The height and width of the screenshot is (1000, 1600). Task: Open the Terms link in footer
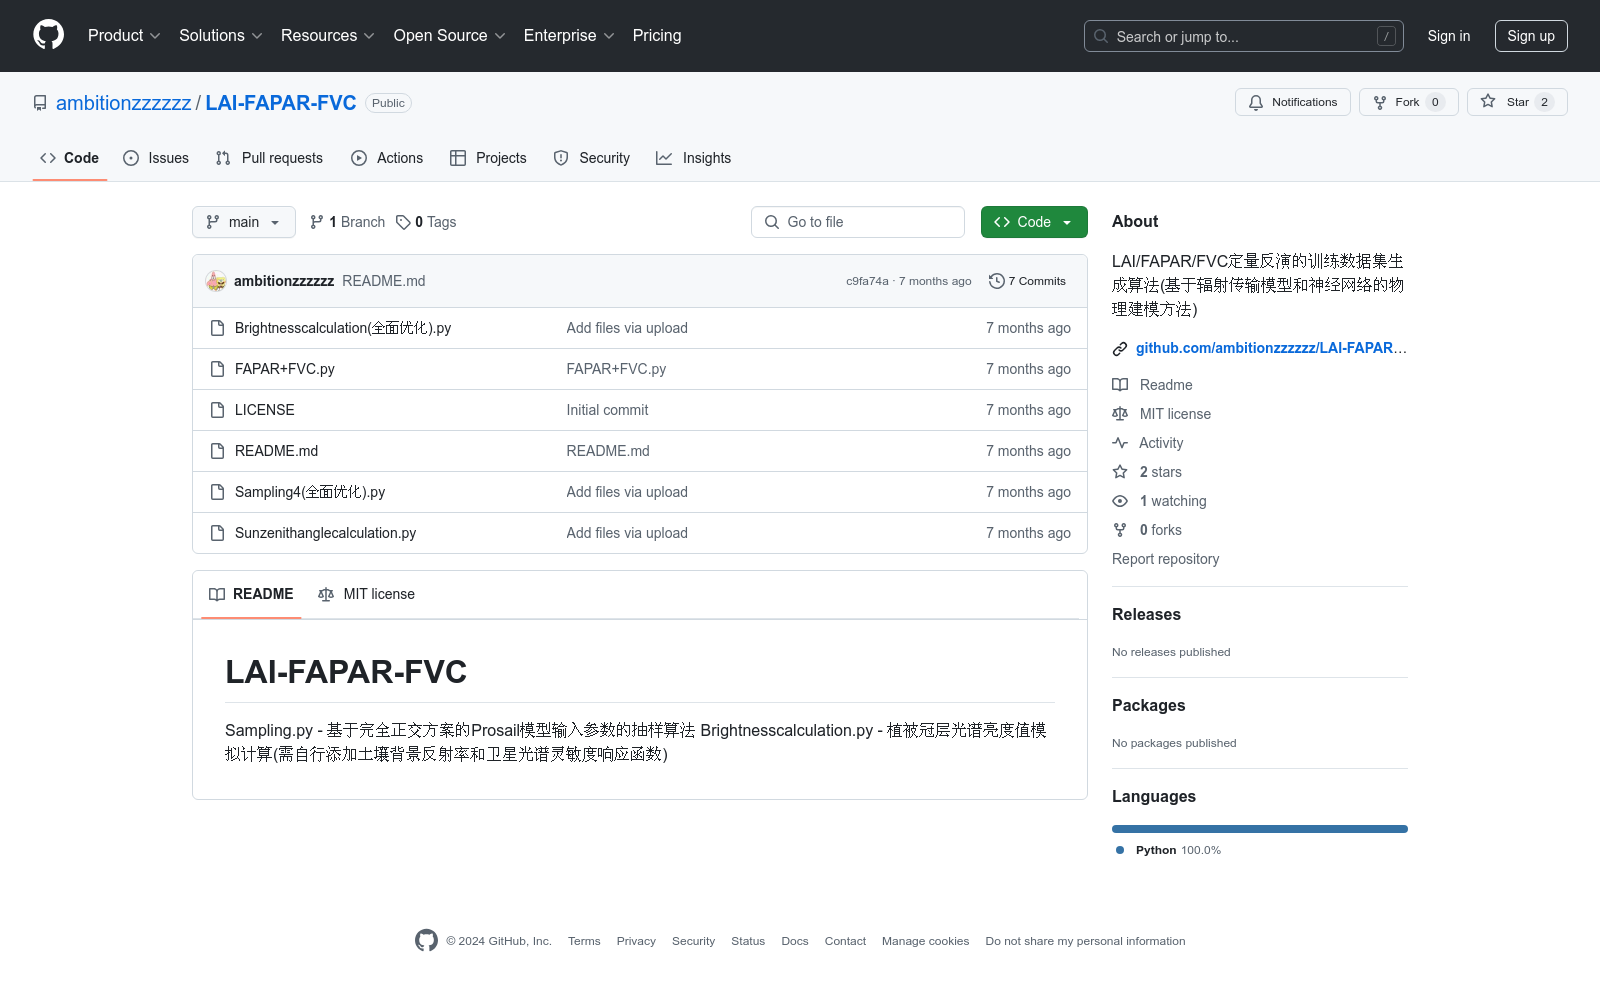pos(584,941)
